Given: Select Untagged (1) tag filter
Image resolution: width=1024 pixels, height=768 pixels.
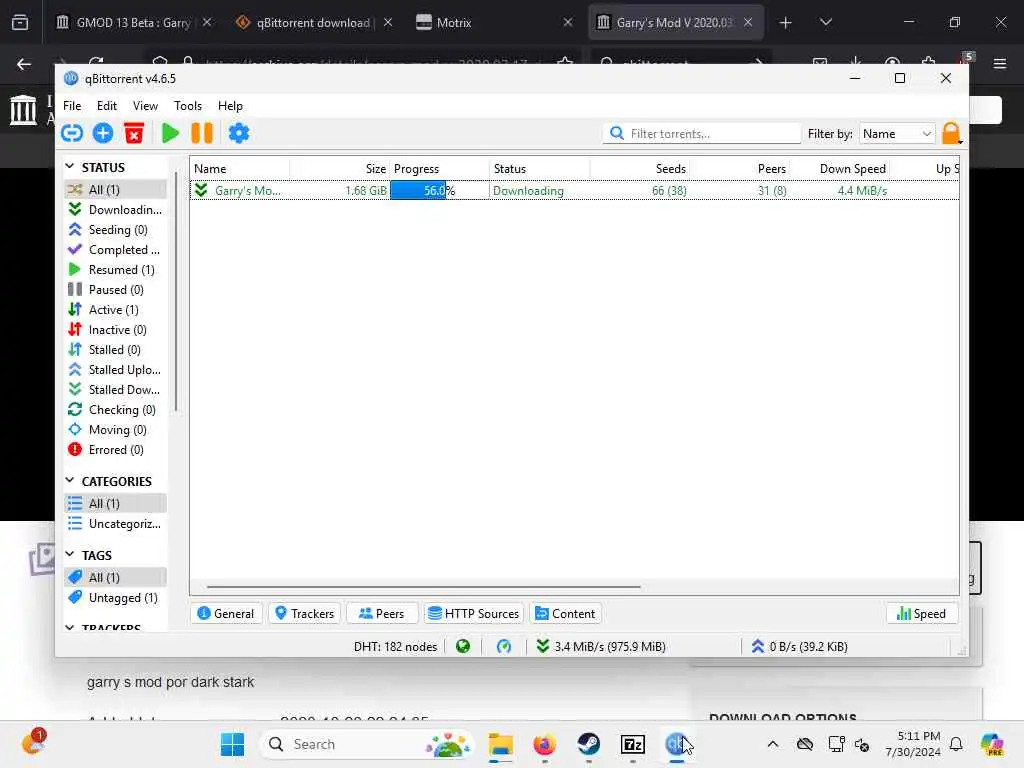Looking at the screenshot, I should click(x=115, y=598).
